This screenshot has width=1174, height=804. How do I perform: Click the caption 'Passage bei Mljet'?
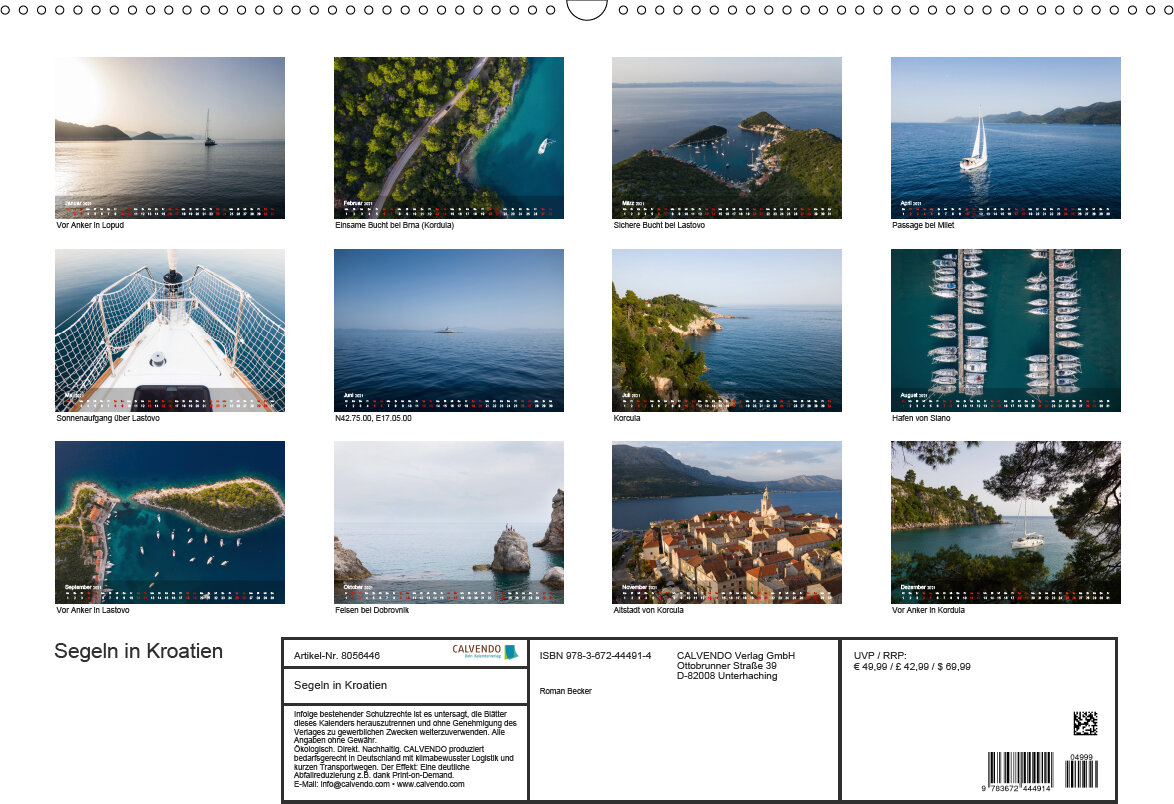923,225
